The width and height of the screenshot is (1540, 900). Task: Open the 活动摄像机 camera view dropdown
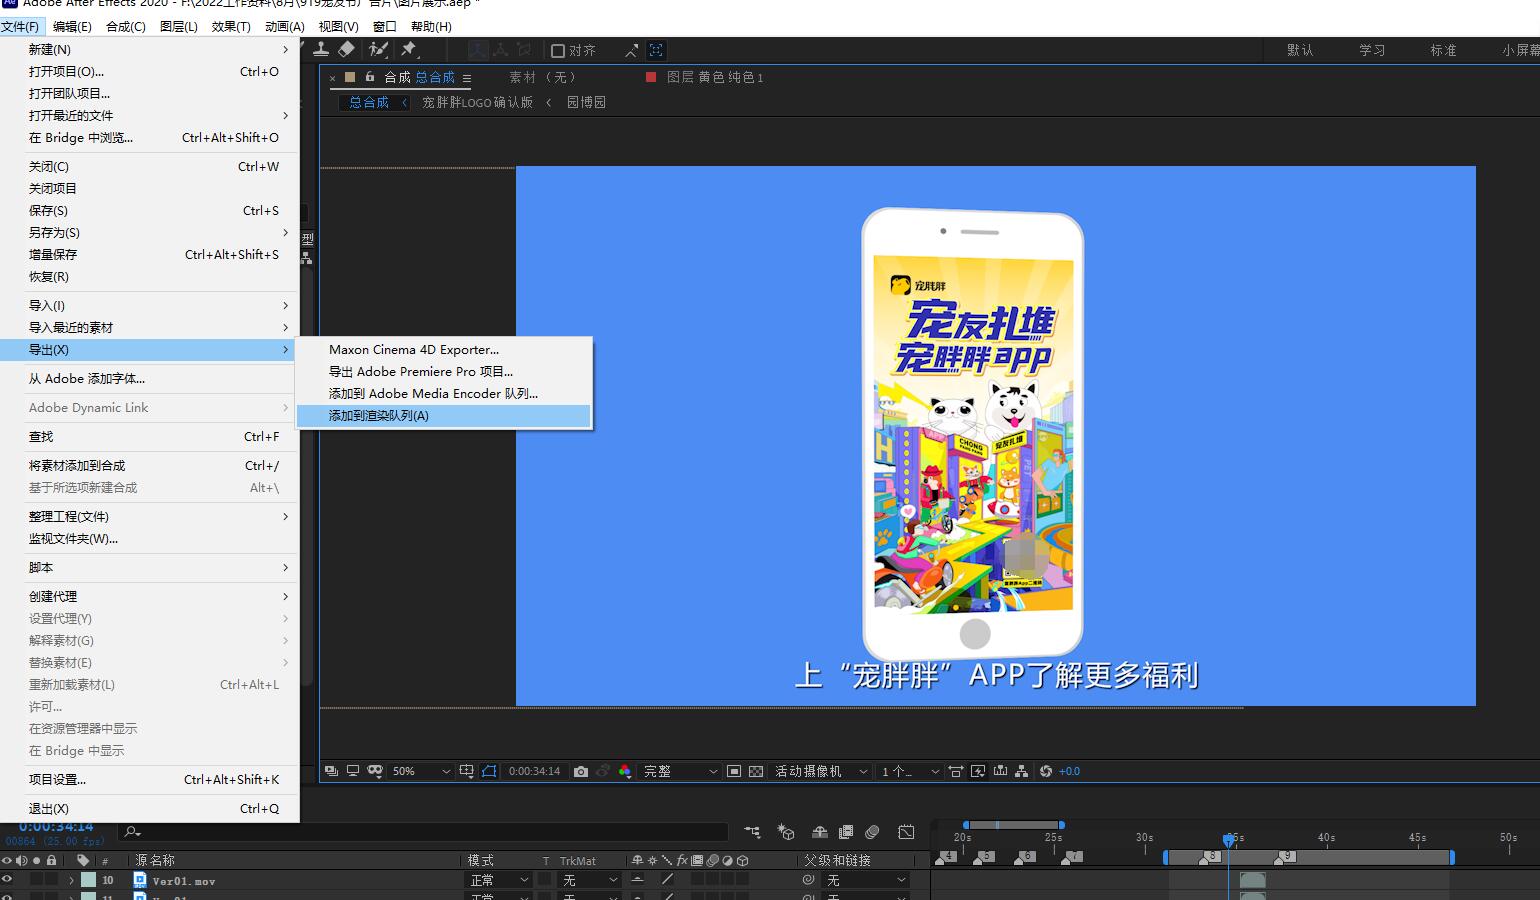[822, 771]
